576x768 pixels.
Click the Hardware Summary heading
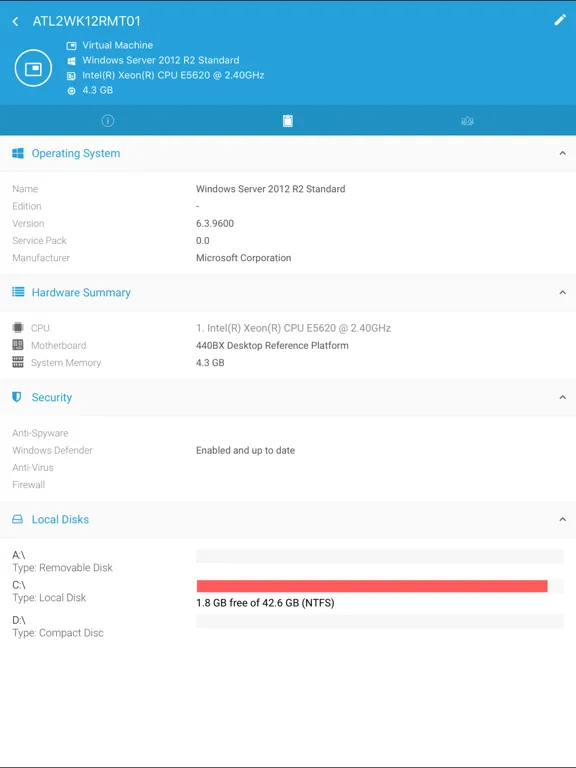tap(81, 292)
